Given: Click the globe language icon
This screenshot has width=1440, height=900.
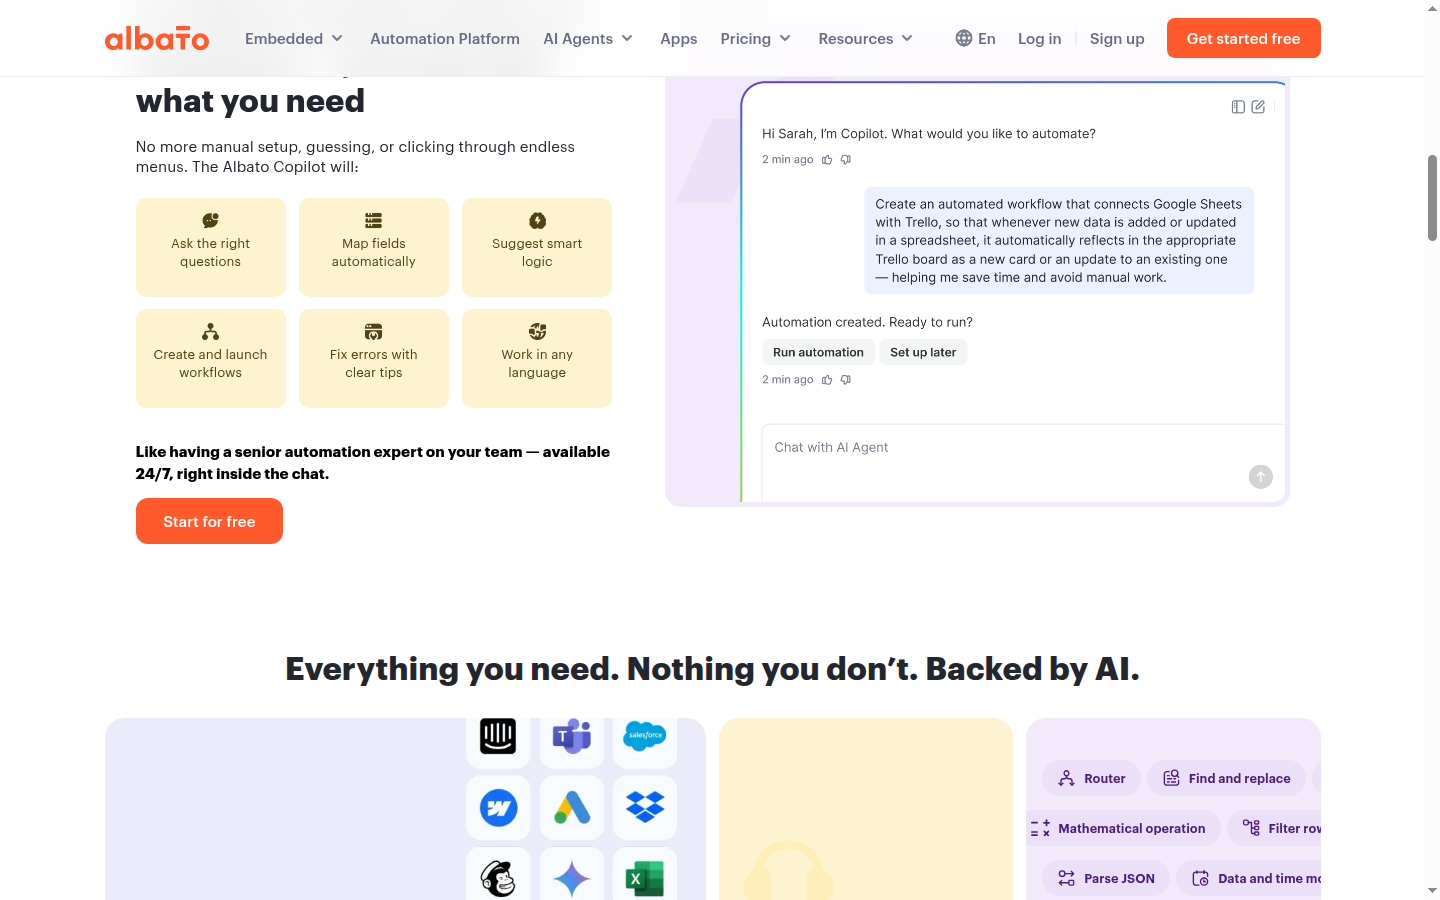Looking at the screenshot, I should click(x=964, y=38).
